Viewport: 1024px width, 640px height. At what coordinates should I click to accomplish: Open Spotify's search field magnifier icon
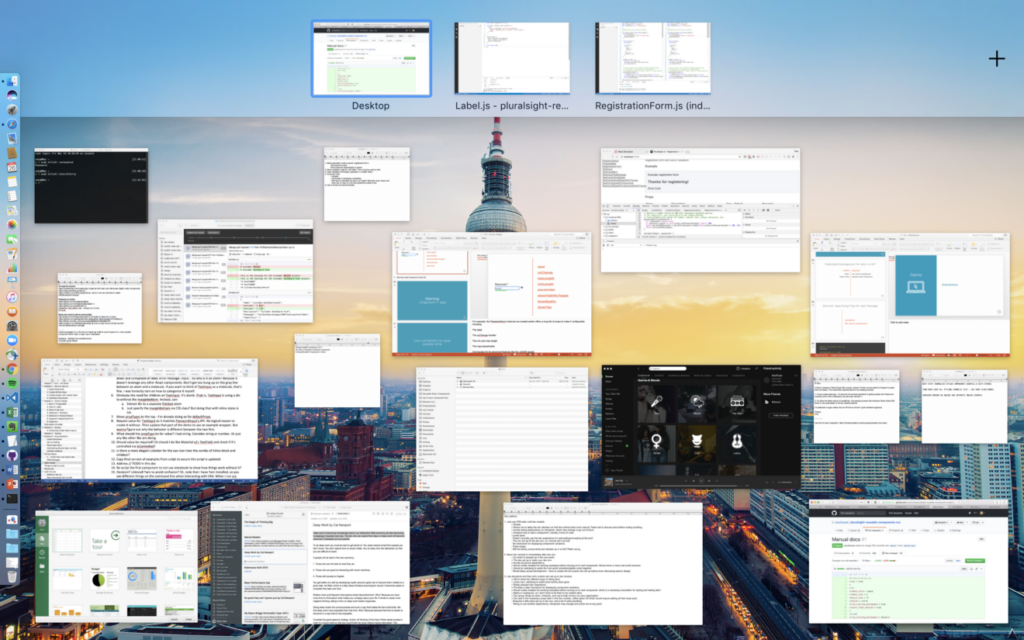tap(652, 369)
